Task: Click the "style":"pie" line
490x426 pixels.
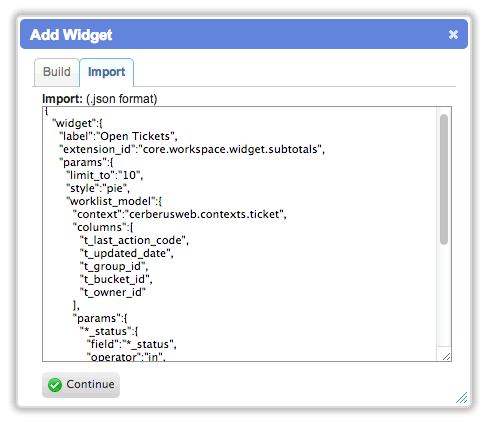Action: (98, 188)
